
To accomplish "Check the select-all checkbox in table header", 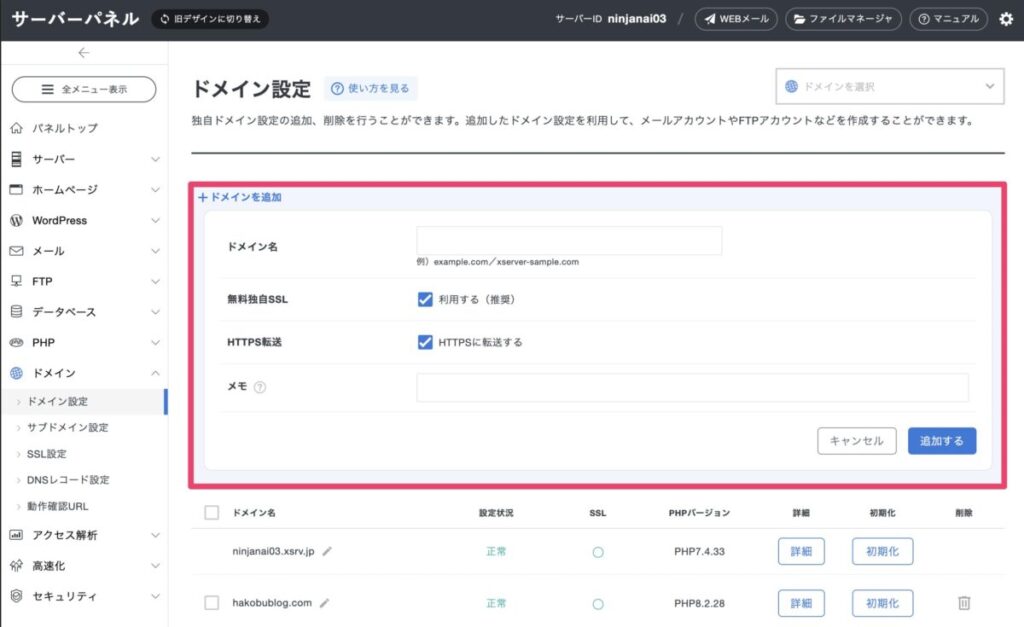I will tap(211, 513).
